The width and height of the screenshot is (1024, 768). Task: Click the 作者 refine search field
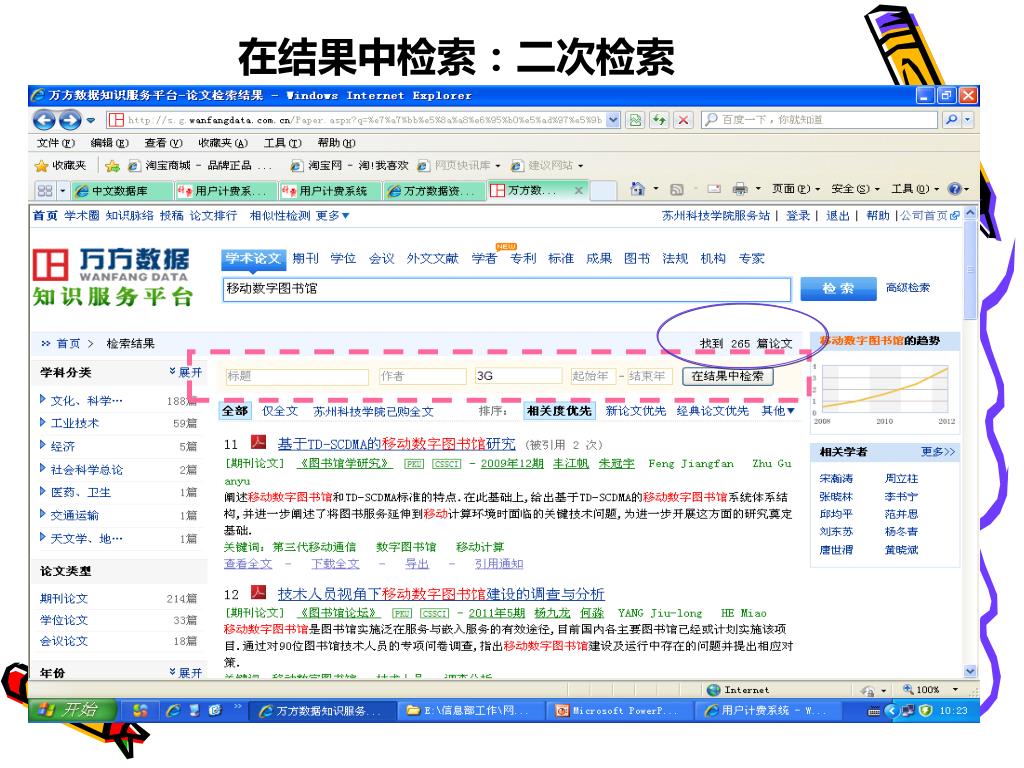[x=423, y=376]
